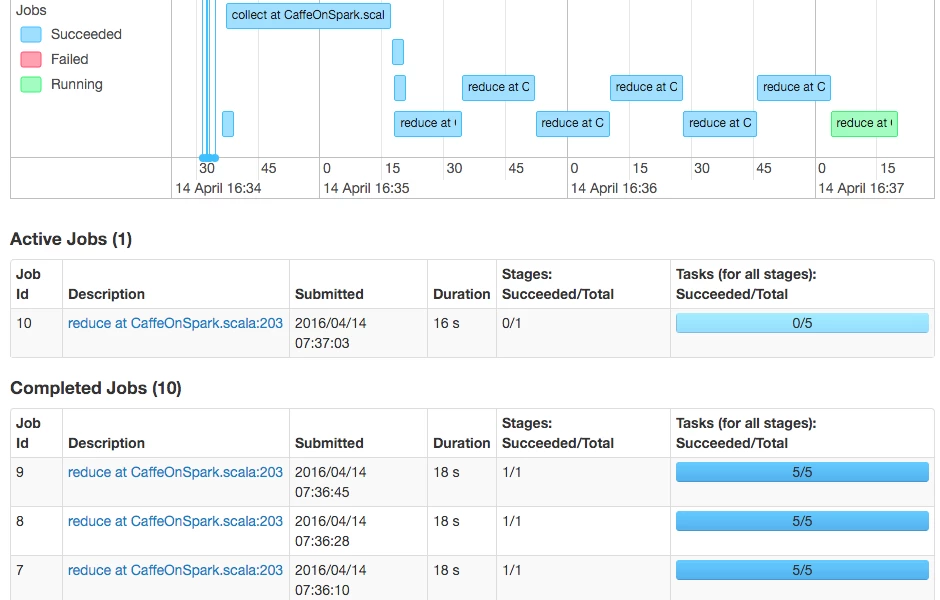
Task: Click Duration column header in Completed Jobs table
Action: tap(462, 444)
